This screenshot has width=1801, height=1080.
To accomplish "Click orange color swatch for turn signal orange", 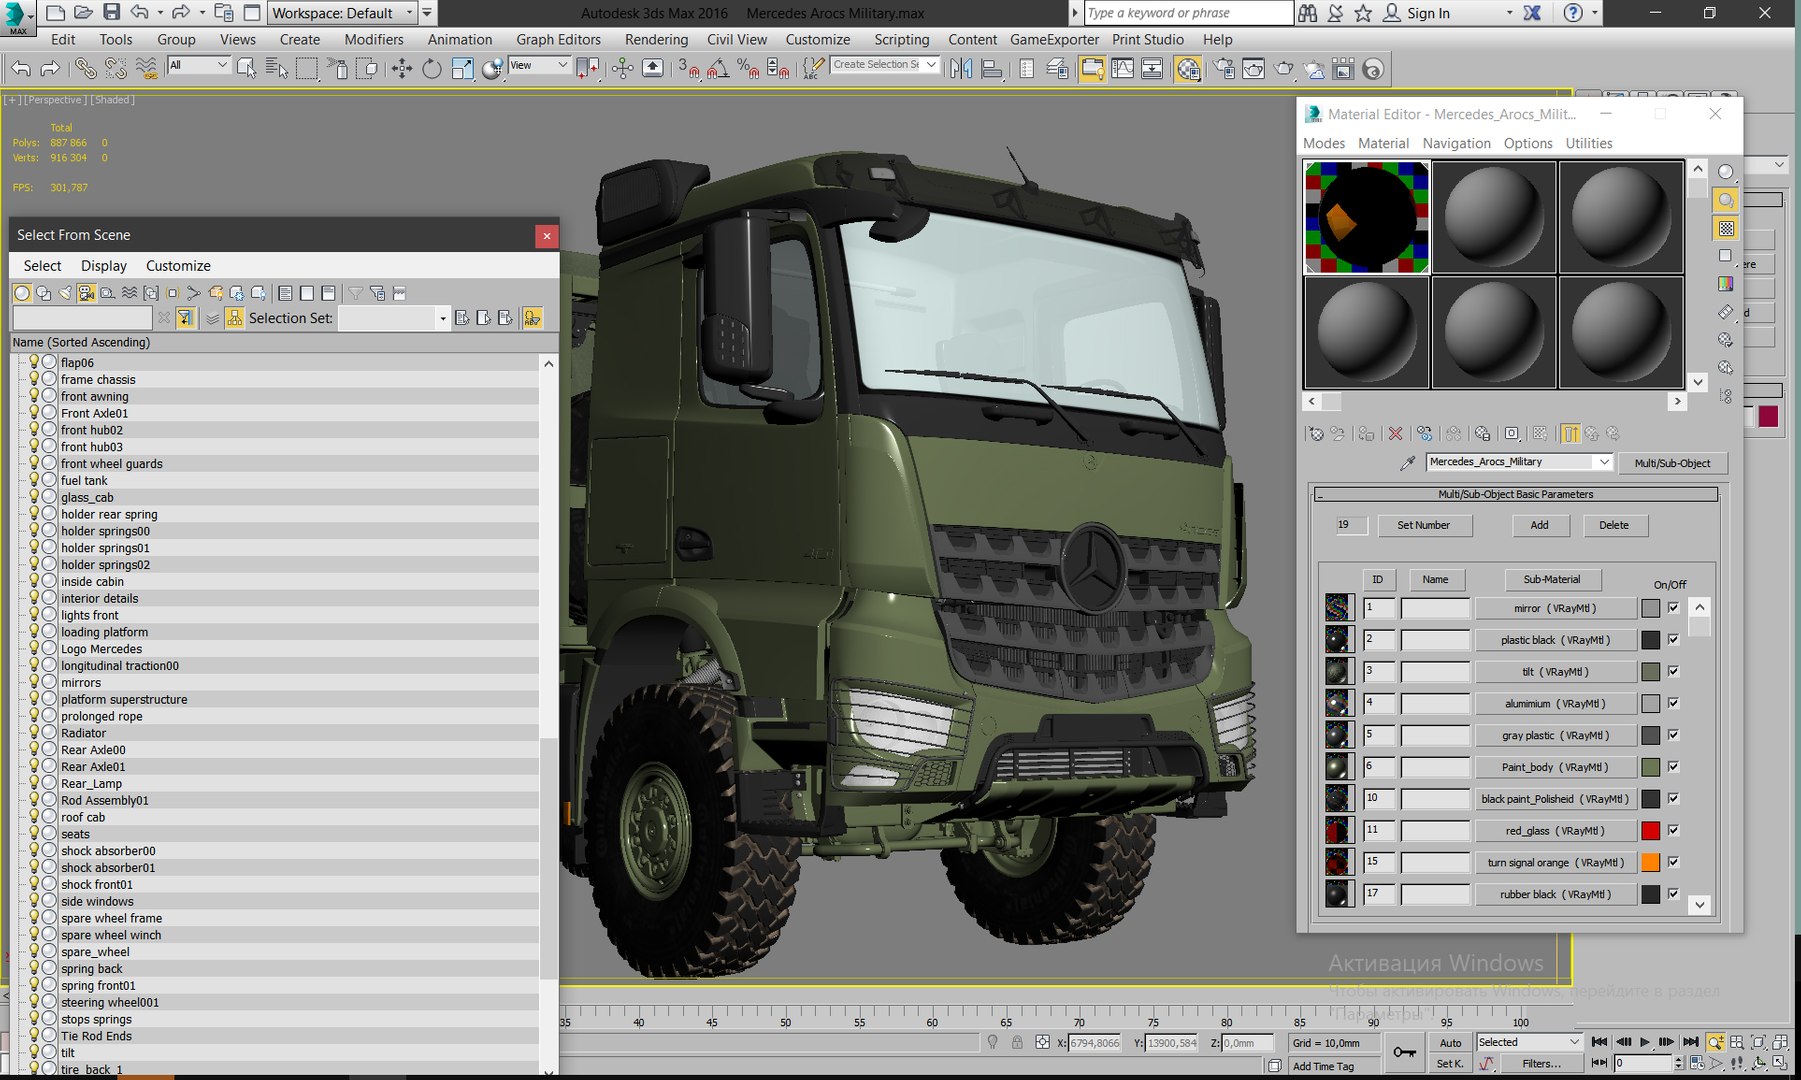I will [1650, 862].
